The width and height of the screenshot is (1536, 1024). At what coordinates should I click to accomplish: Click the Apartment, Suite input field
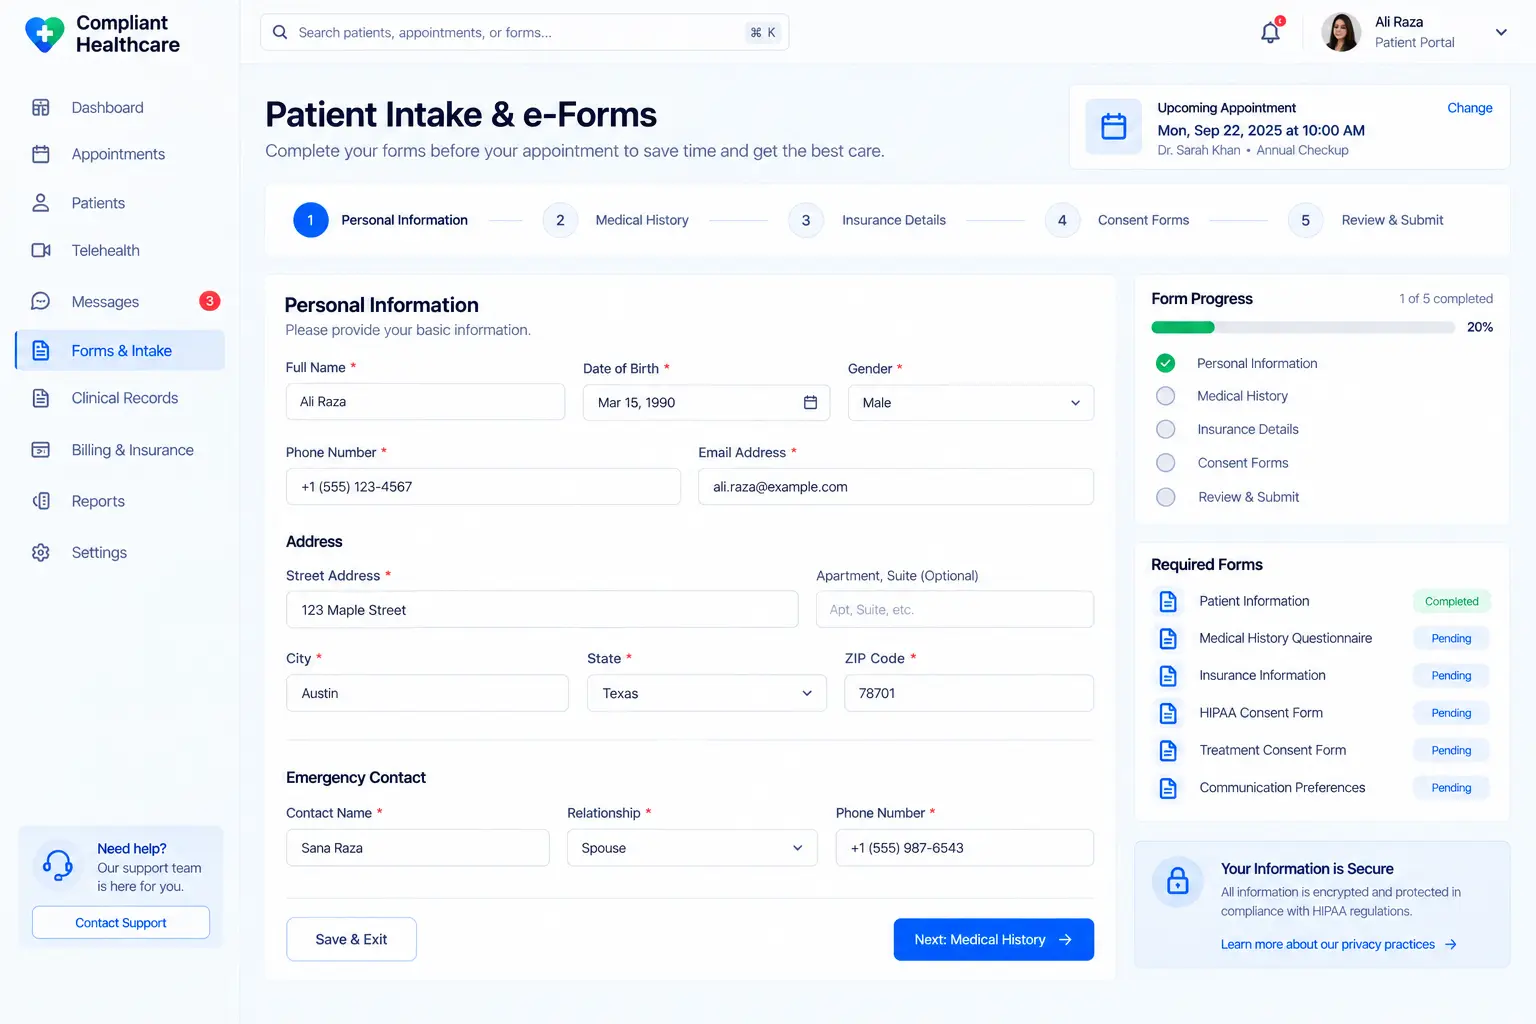pos(955,609)
